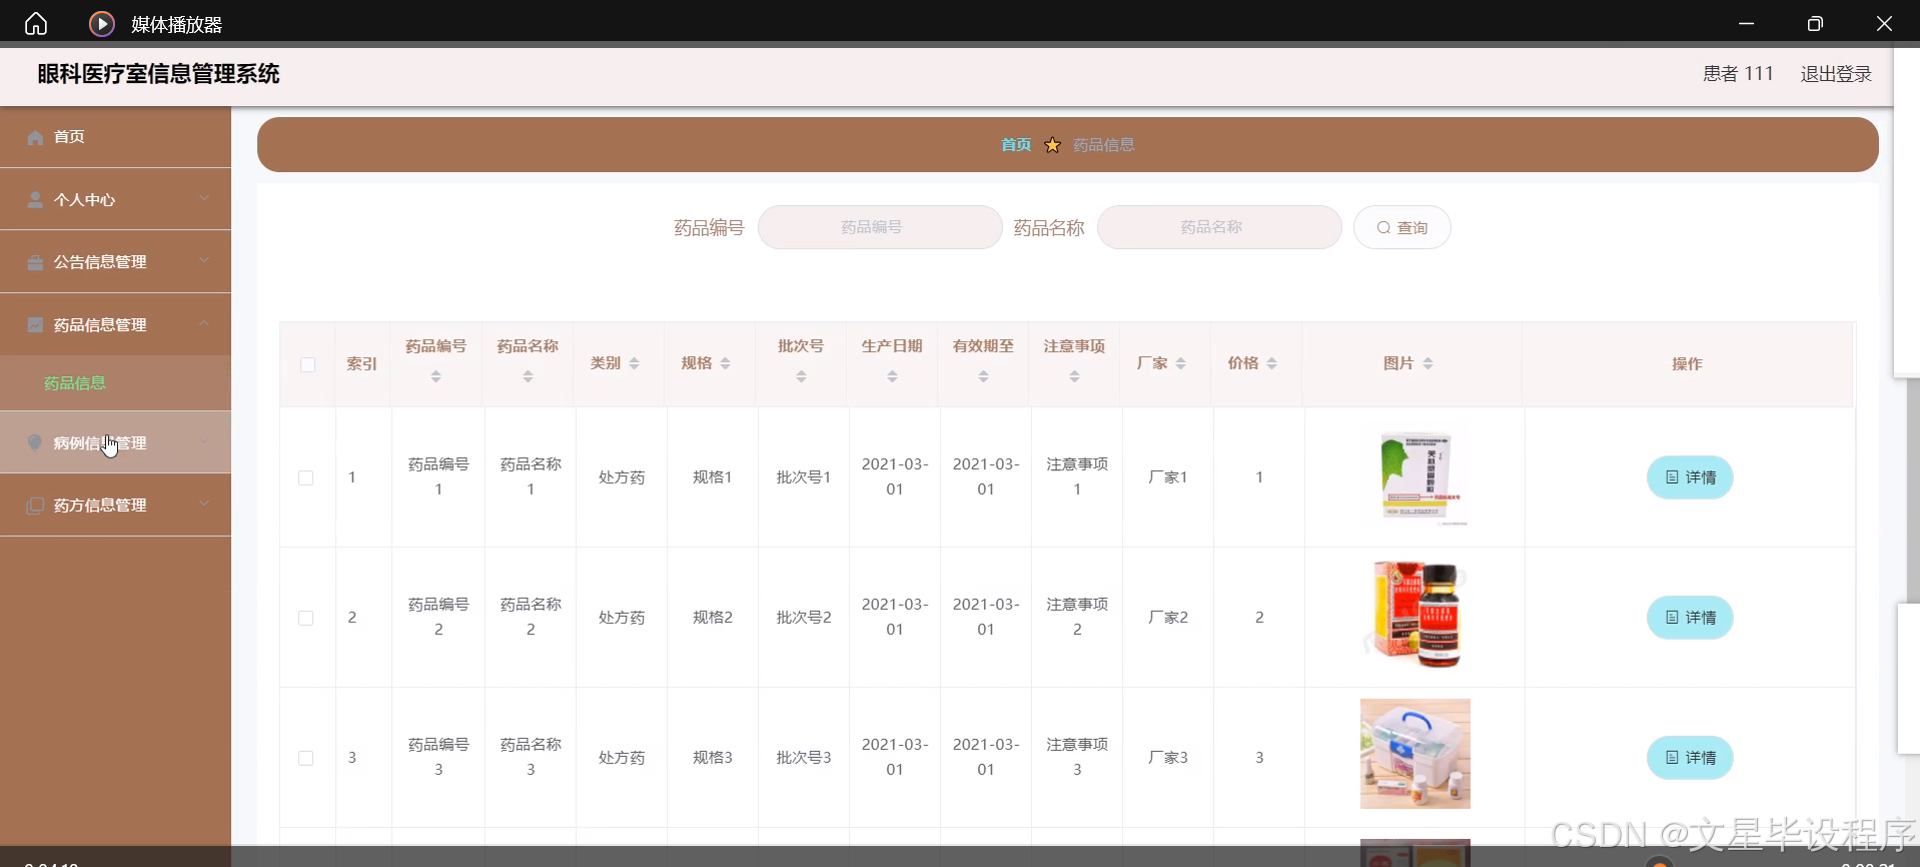
Task: Click the icon beside 病例信息管理
Action: (x=35, y=442)
